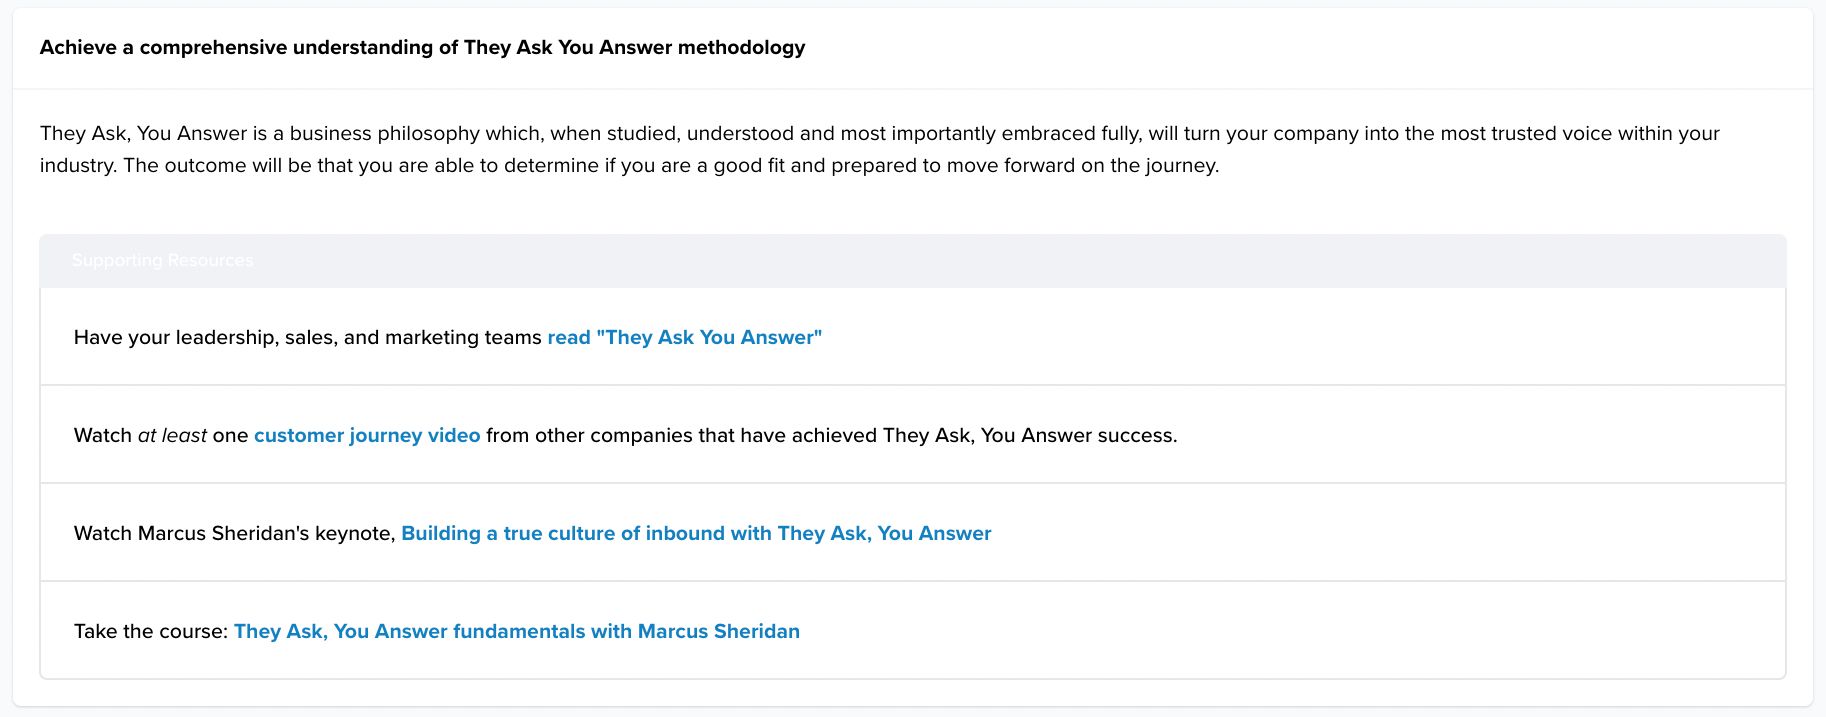Open Building a true culture of inbound link
Viewport: 1826px width, 717px height.
696,534
